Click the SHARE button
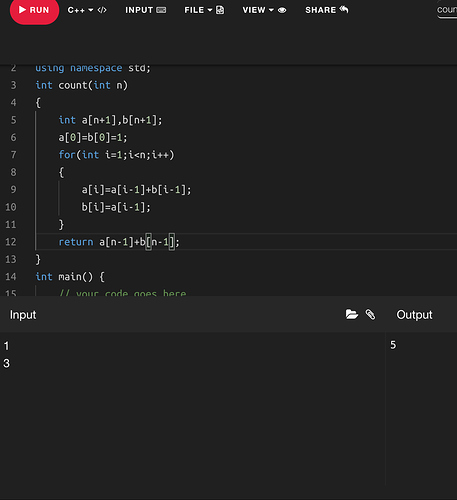457x500 pixels. 327,10
